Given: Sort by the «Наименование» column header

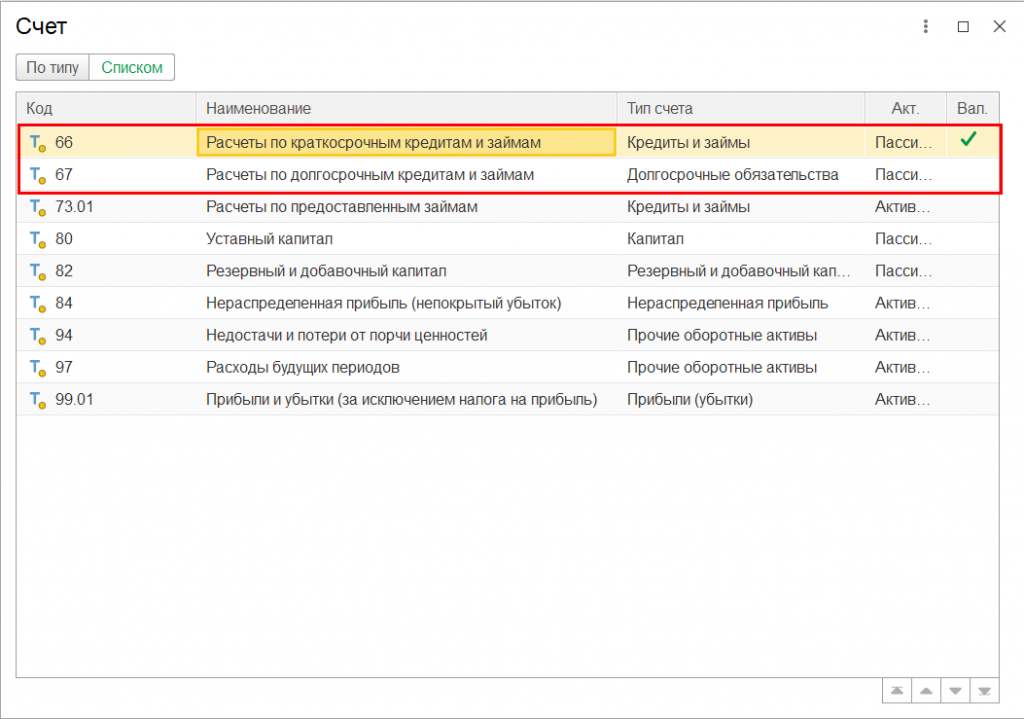Looking at the screenshot, I should click(x=405, y=108).
